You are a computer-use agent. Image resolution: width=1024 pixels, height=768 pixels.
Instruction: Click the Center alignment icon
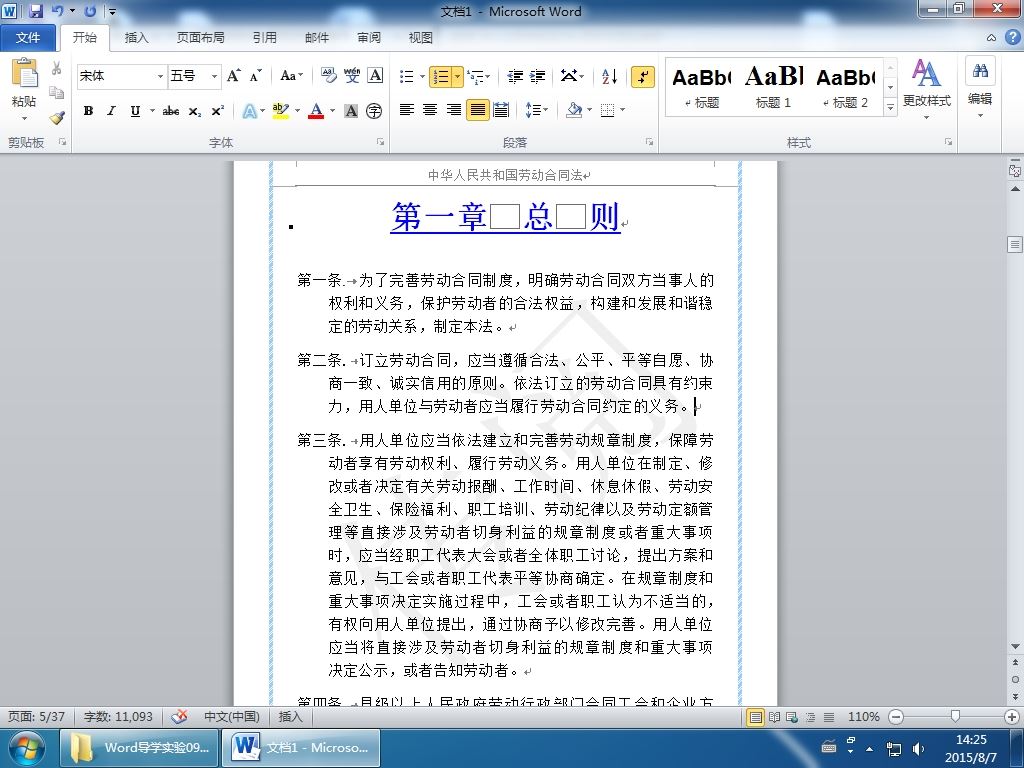click(x=430, y=110)
